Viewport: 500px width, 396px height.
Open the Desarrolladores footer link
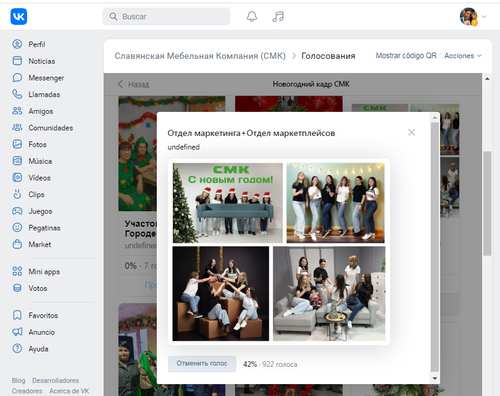coord(56,380)
